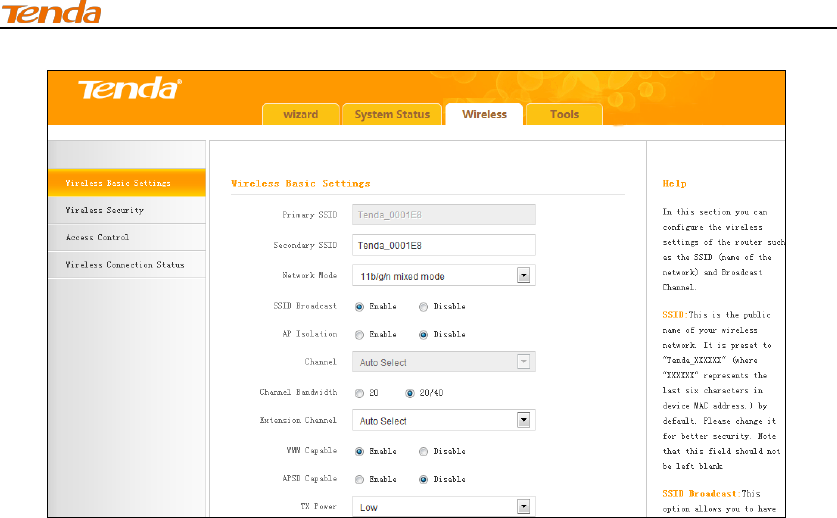Click the Secondary SSID label

point(305,245)
